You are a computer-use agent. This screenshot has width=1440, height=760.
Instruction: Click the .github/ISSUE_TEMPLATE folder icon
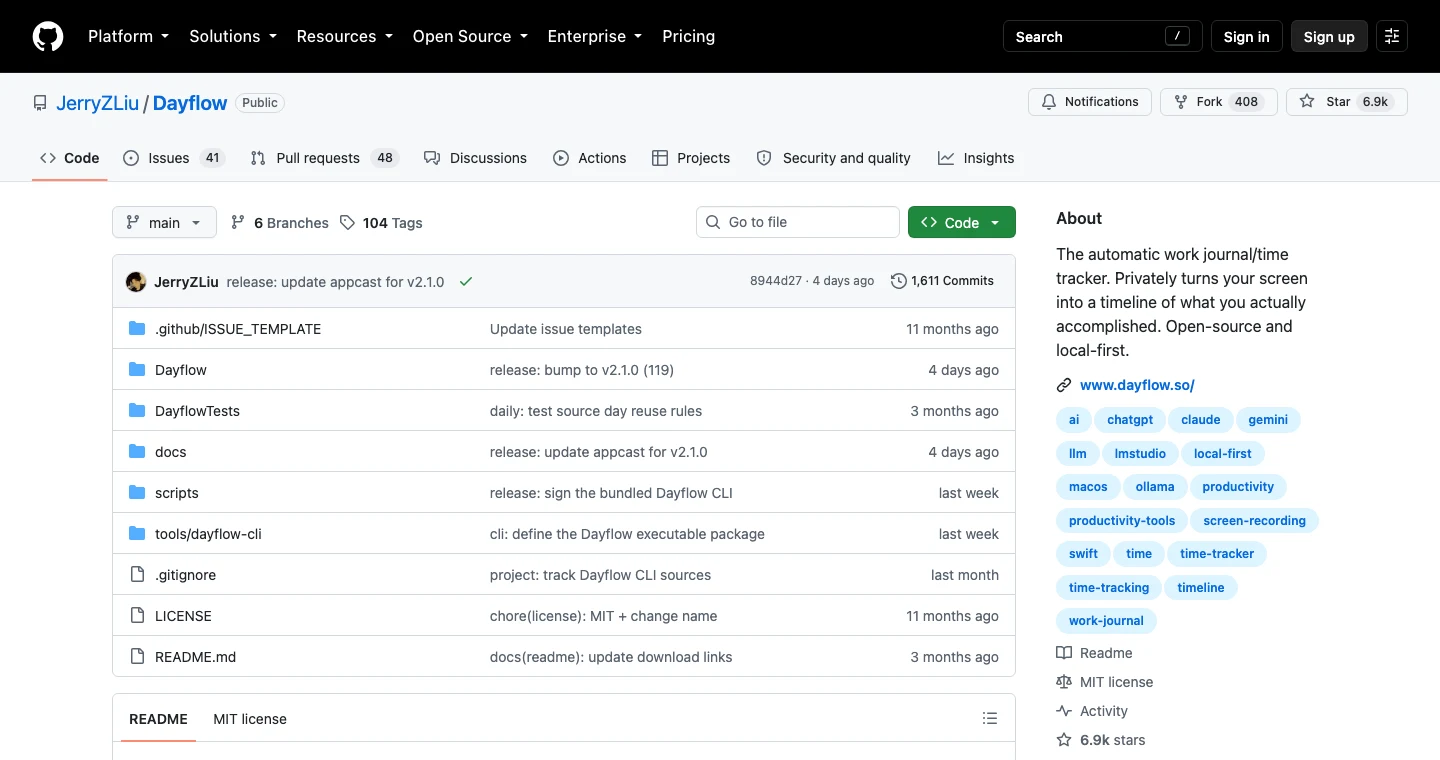coord(137,329)
